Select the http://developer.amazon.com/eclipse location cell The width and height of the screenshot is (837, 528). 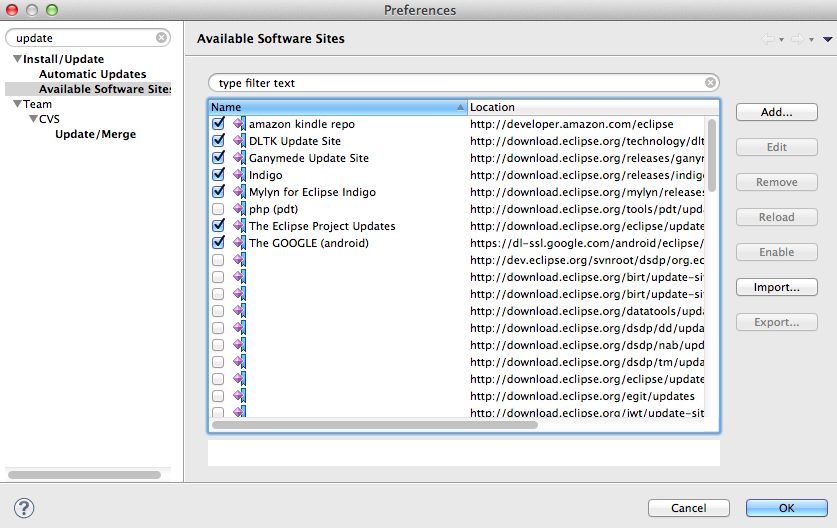pyautogui.click(x=572, y=124)
